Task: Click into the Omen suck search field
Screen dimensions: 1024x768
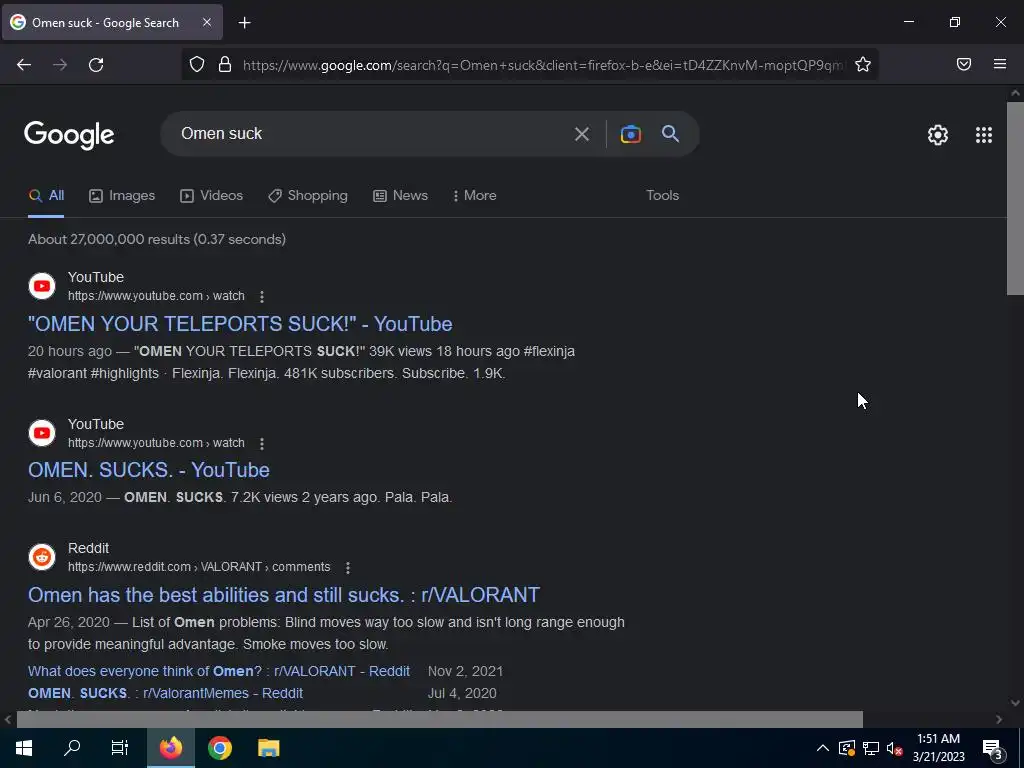Action: (x=372, y=134)
